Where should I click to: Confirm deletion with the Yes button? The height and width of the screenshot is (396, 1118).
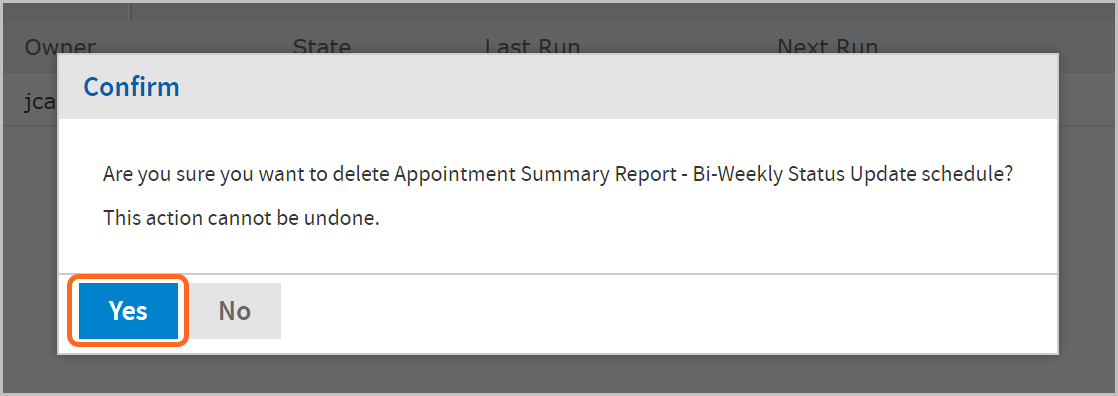pos(128,310)
